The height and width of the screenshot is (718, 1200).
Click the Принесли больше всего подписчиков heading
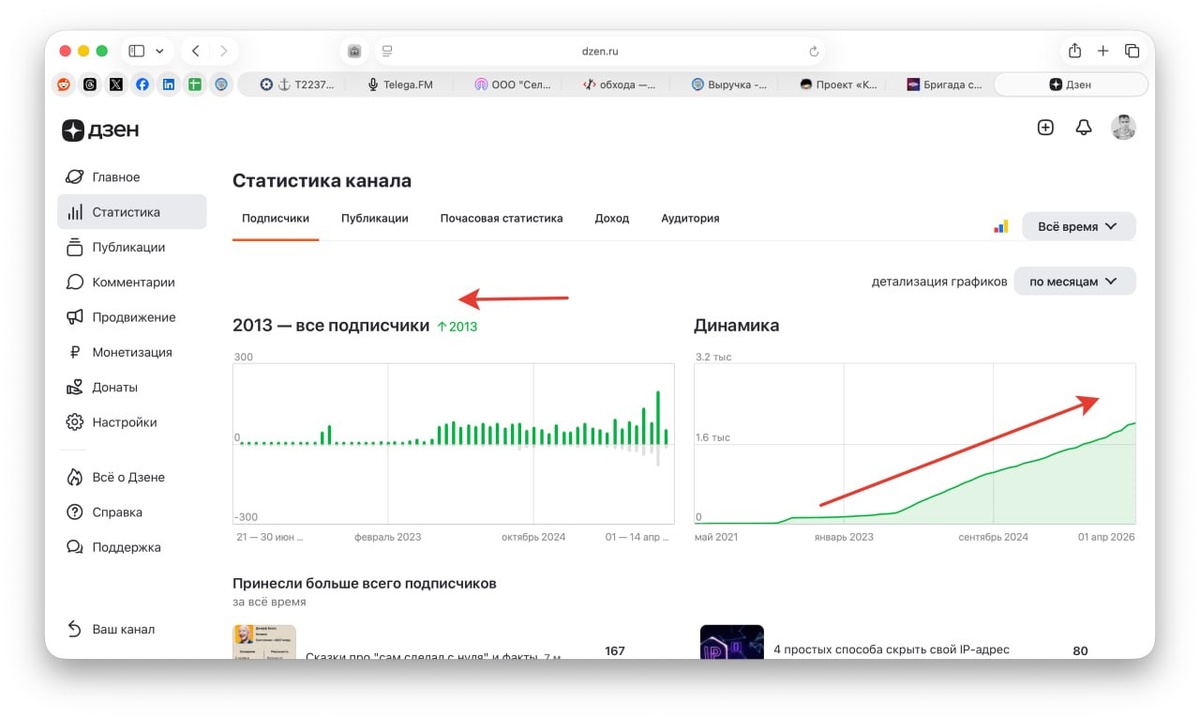[364, 583]
